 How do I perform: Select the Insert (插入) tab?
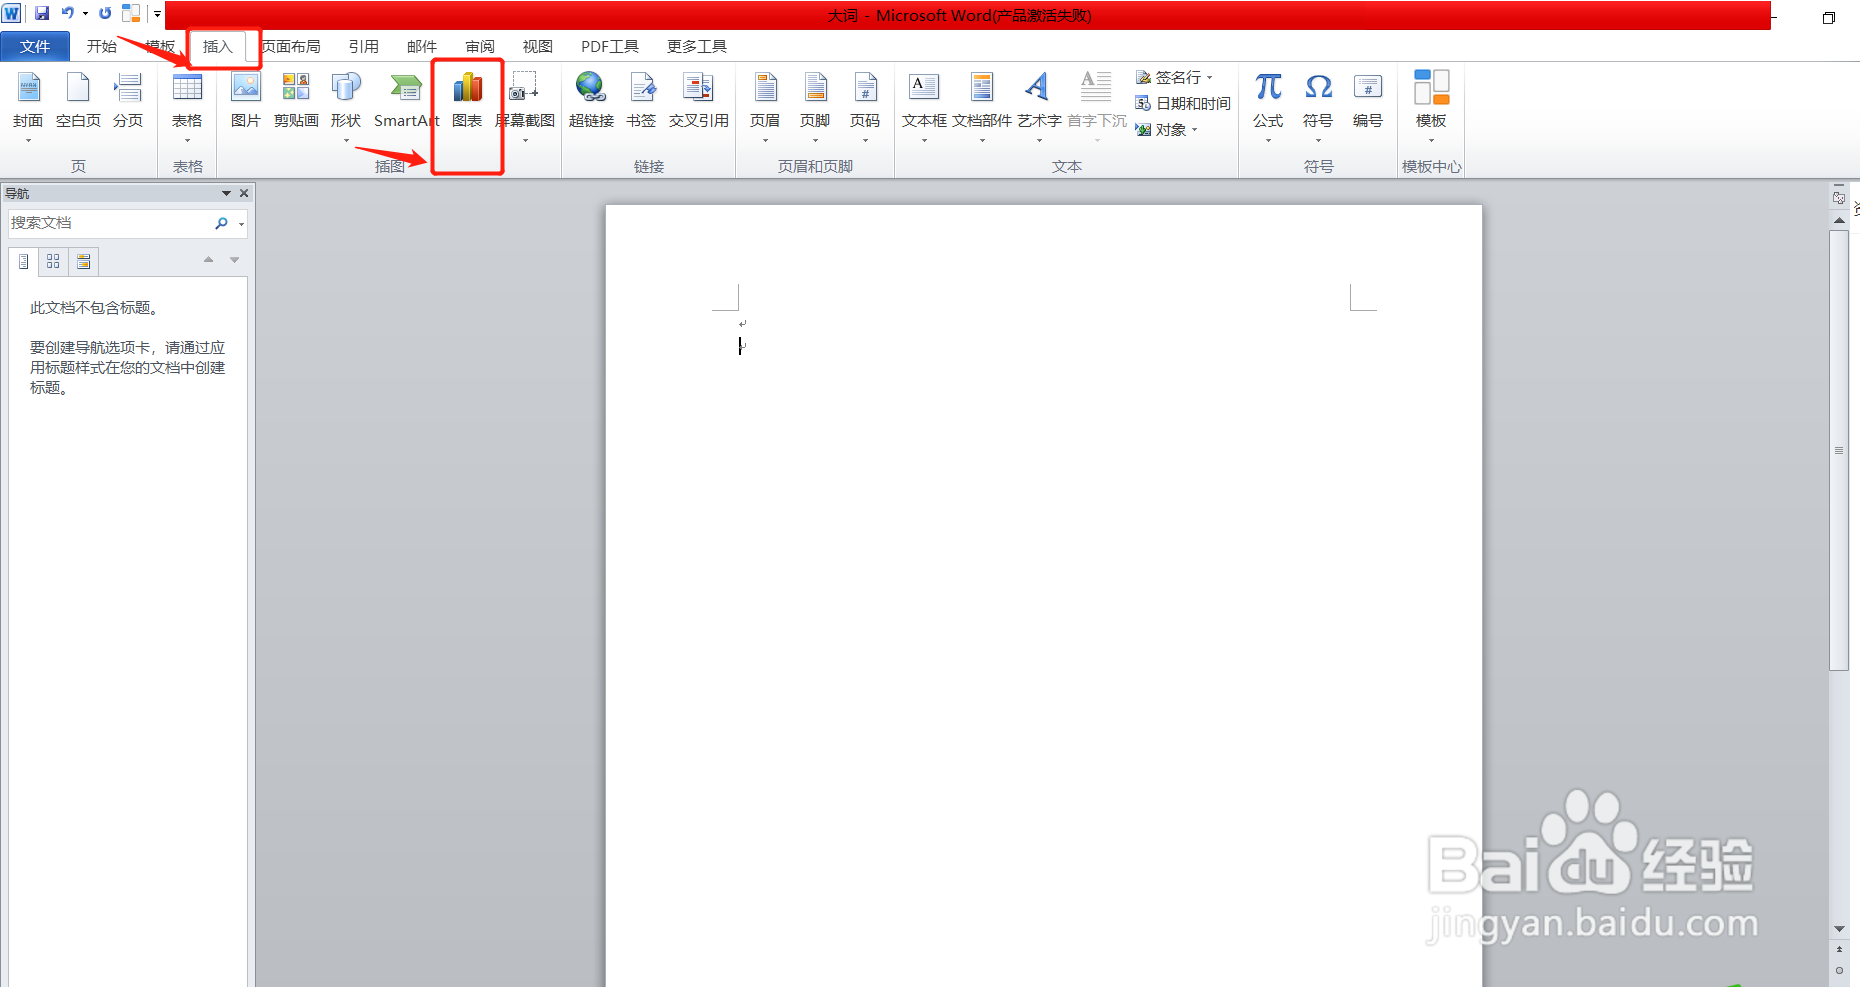tap(217, 47)
